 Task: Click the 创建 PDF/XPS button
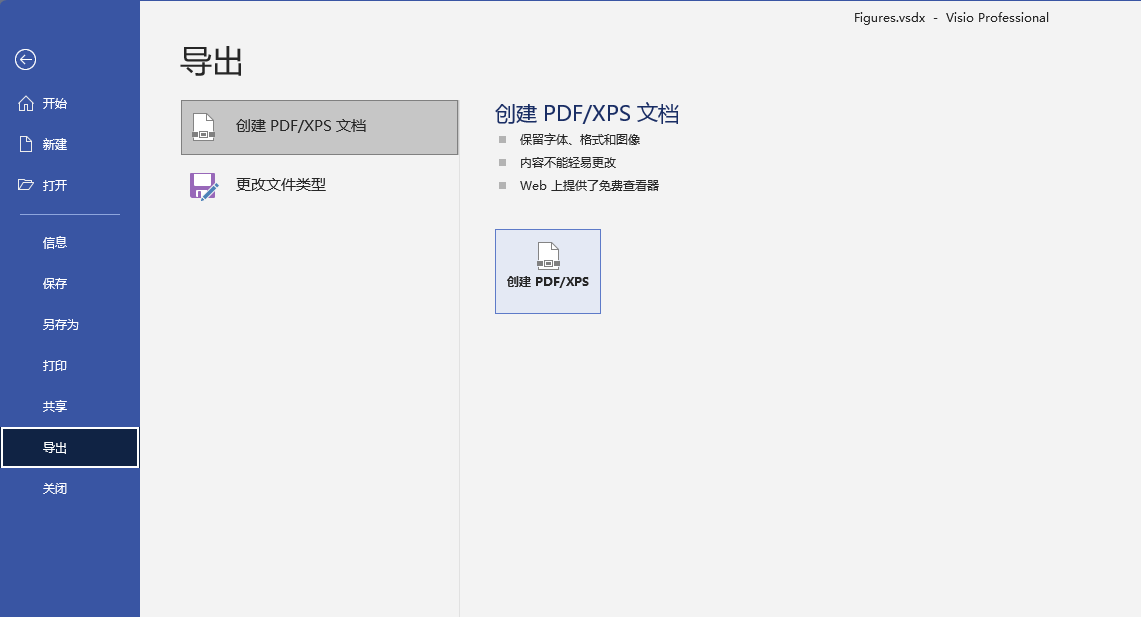548,271
